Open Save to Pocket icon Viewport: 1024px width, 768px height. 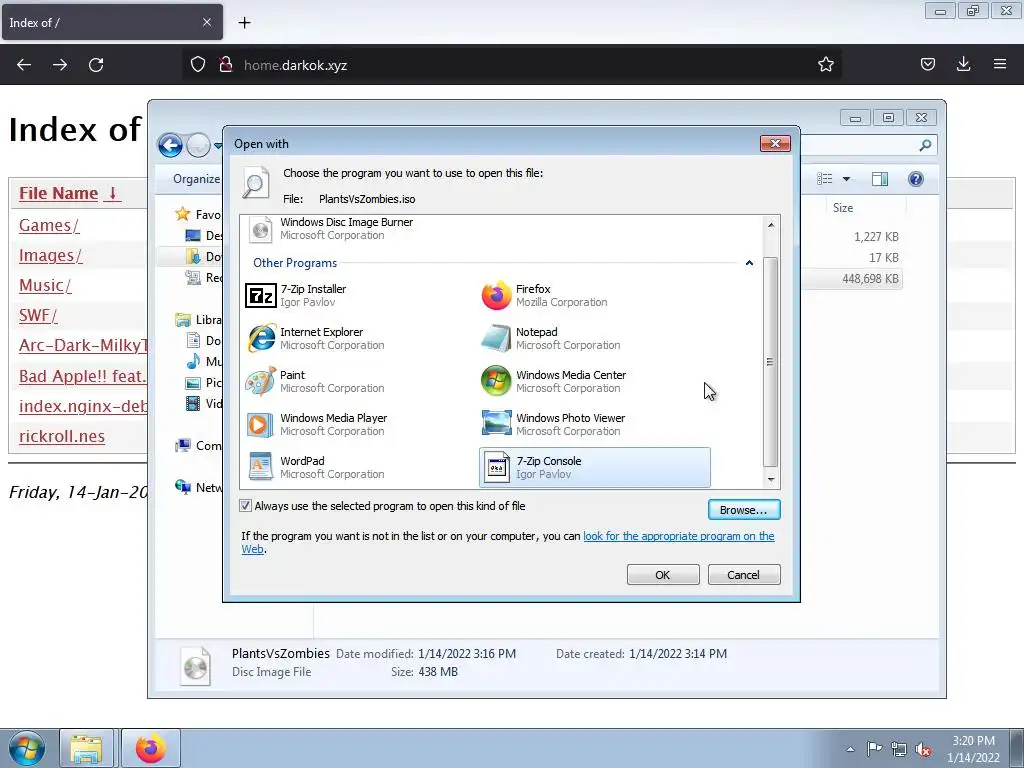click(x=928, y=64)
